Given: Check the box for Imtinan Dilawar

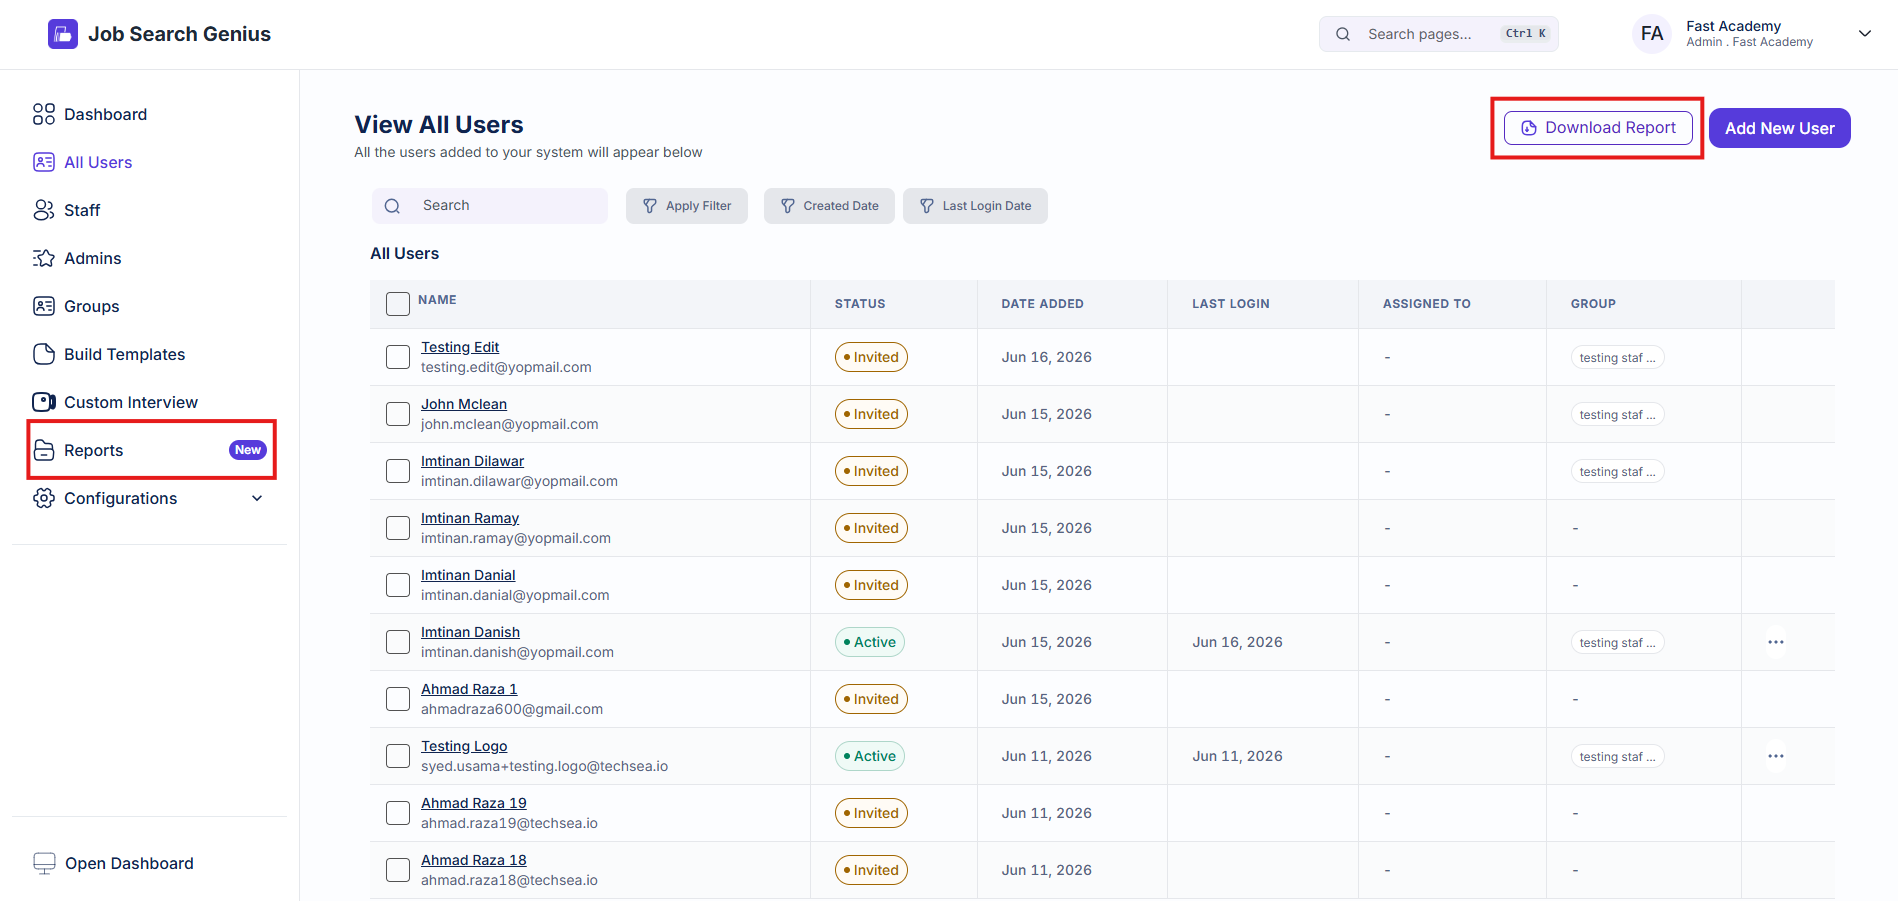Looking at the screenshot, I should click(x=398, y=471).
